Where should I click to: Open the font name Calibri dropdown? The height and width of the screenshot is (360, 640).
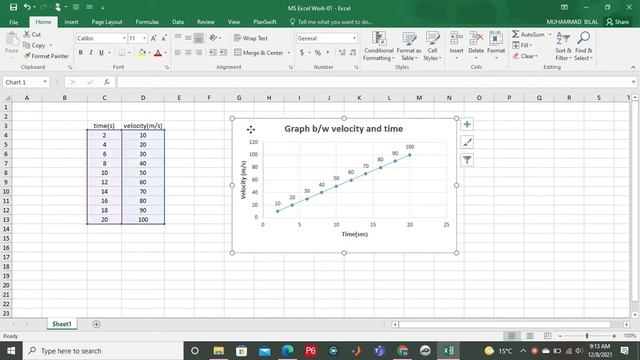pyautogui.click(x=124, y=38)
